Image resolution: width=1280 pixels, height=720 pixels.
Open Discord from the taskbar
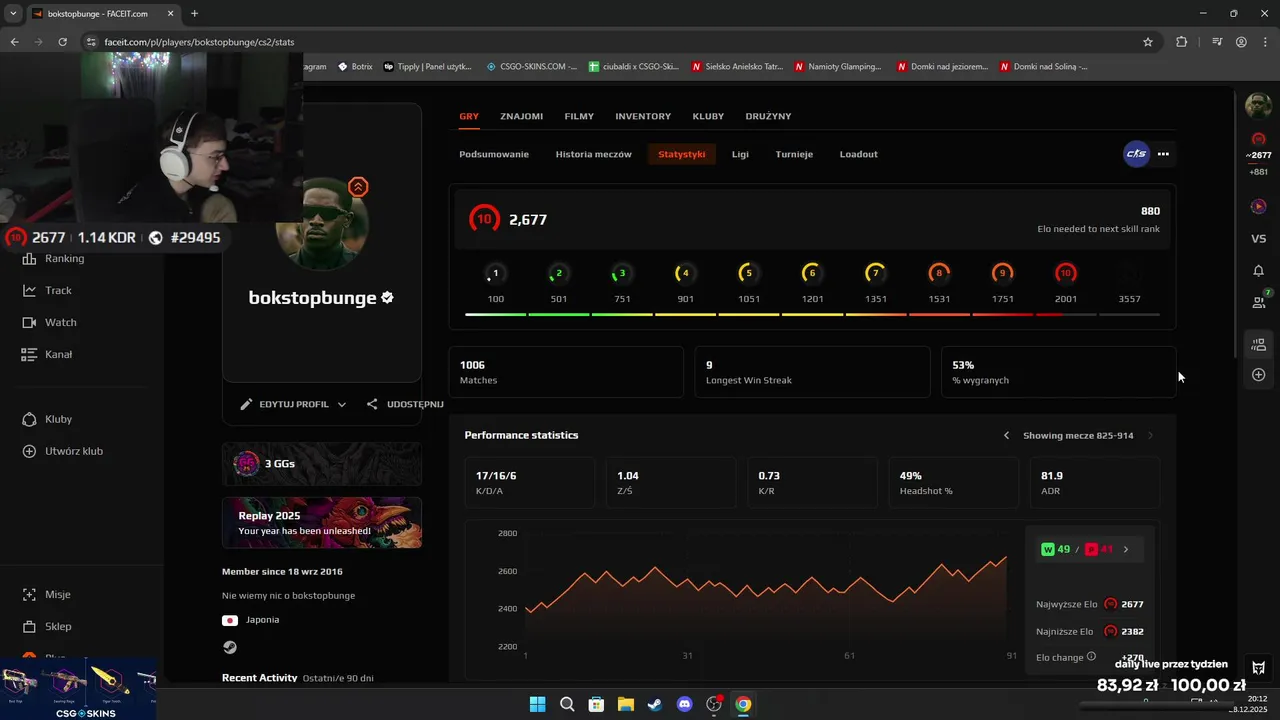tap(684, 704)
